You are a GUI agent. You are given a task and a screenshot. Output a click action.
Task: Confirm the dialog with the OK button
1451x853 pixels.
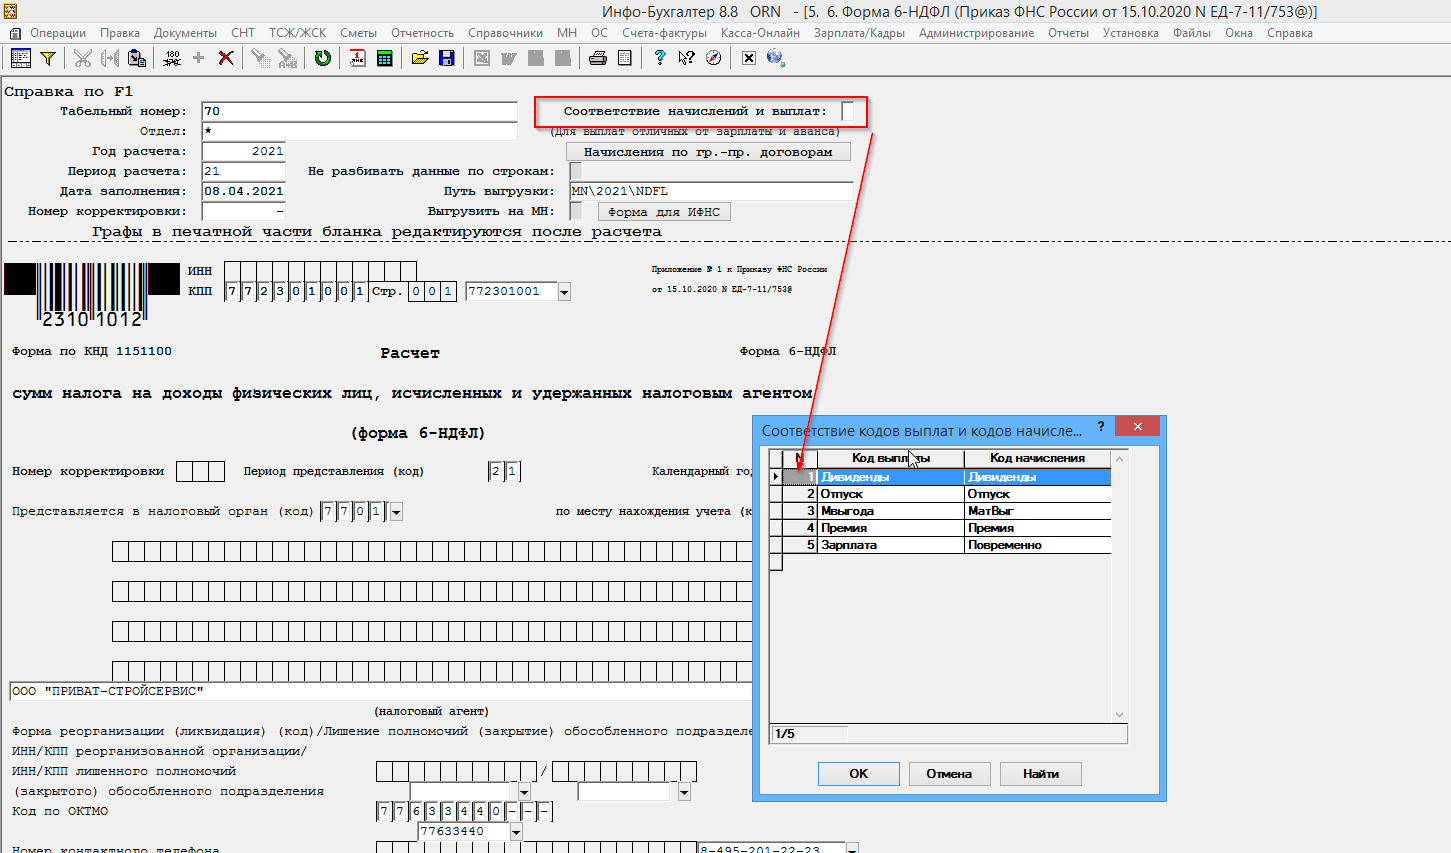pyautogui.click(x=859, y=774)
